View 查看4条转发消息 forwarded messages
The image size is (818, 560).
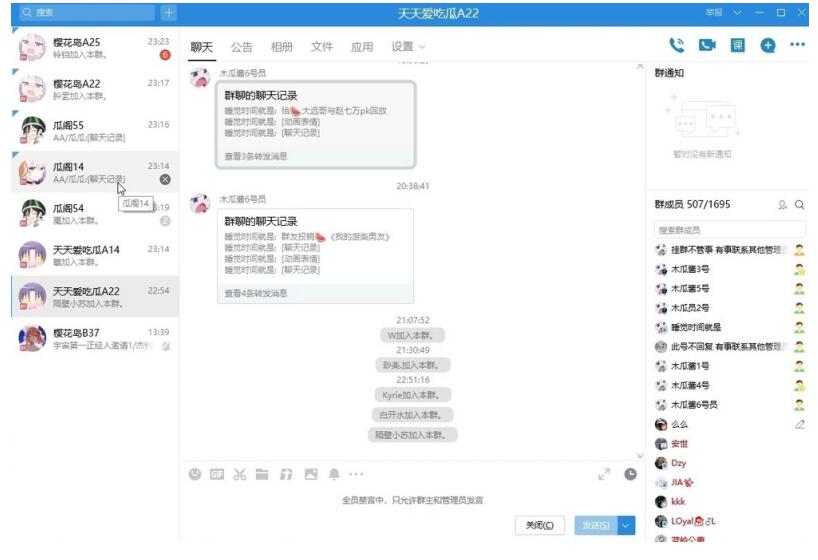256,293
